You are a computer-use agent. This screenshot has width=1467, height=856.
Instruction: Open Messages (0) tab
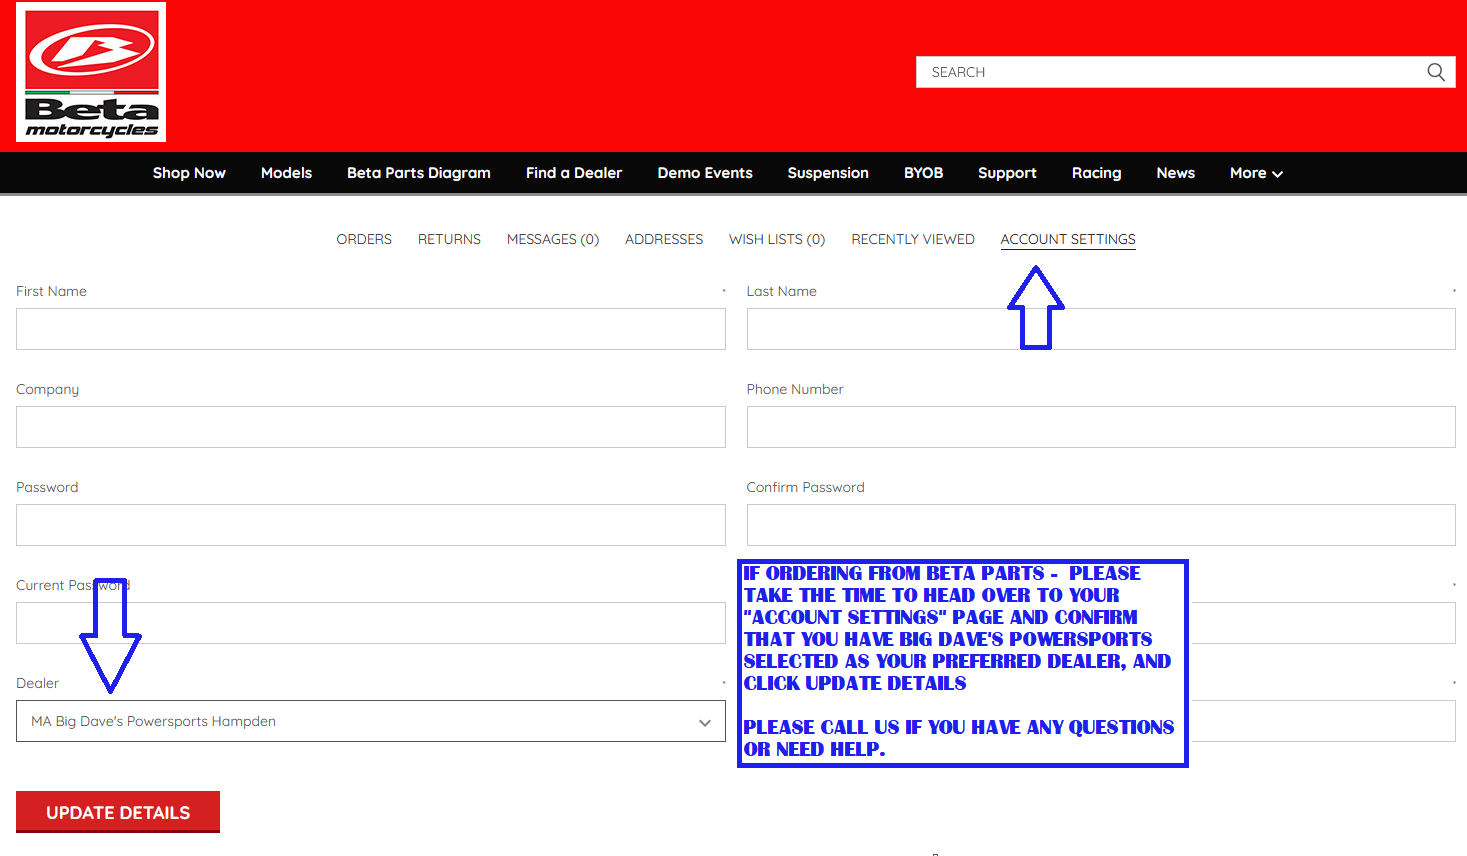coord(553,239)
